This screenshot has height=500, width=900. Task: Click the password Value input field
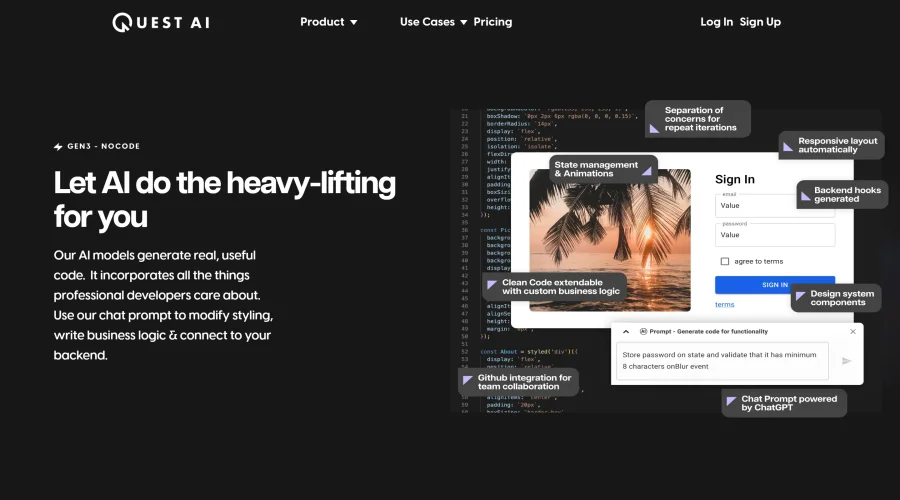coord(775,235)
